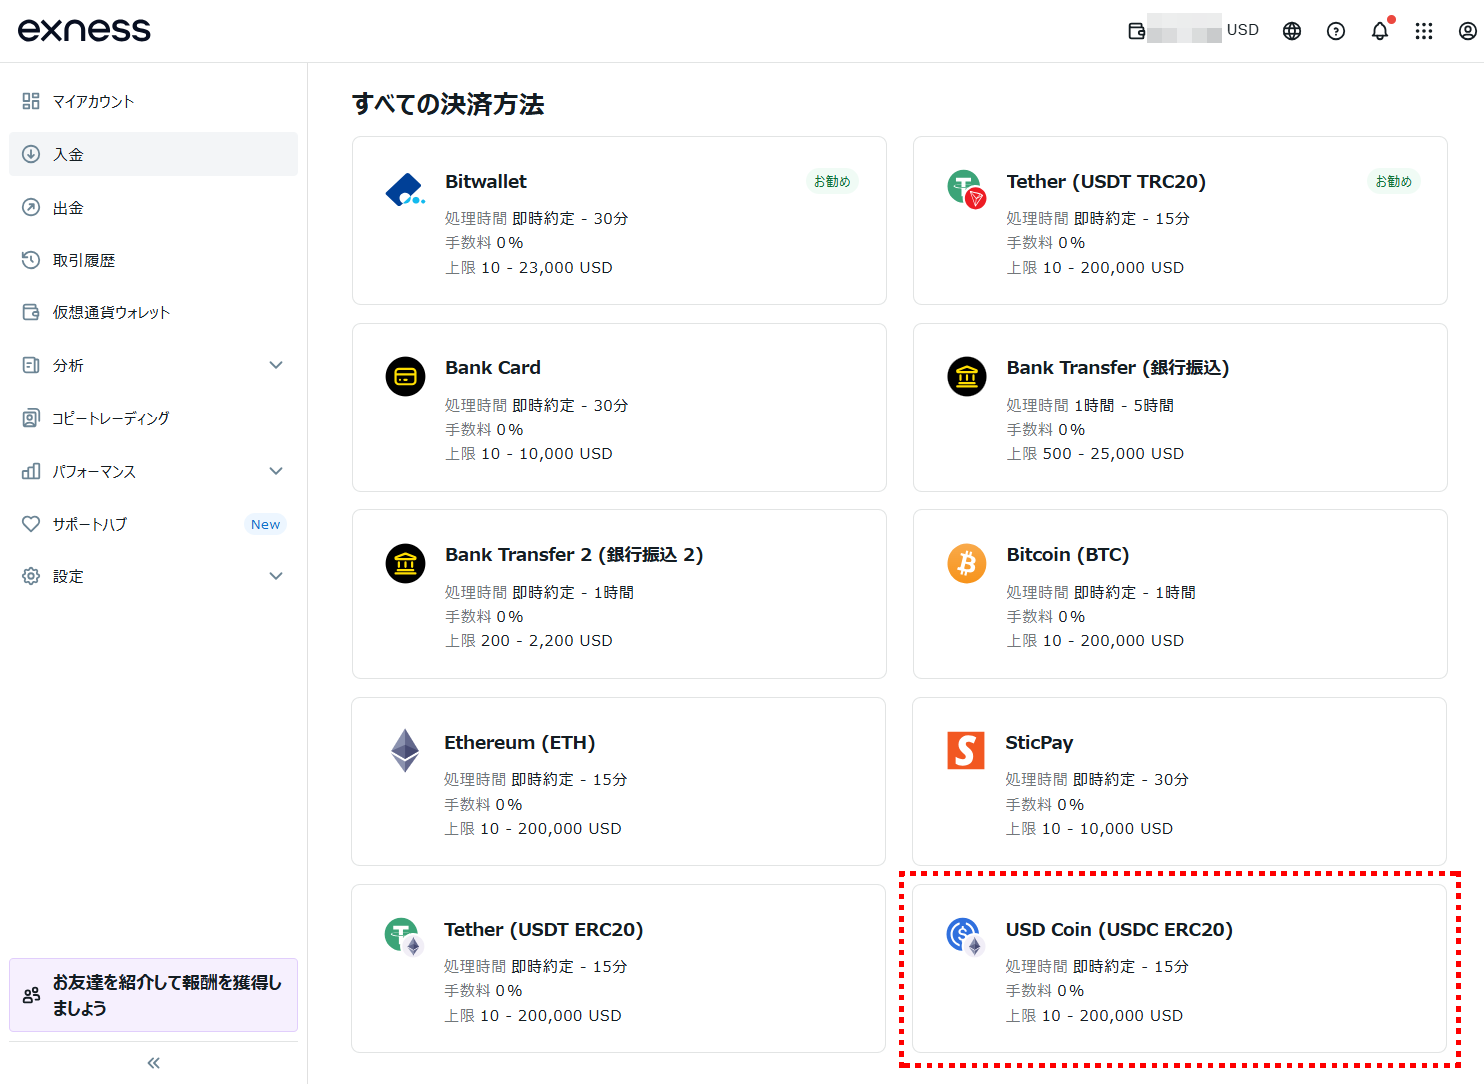This screenshot has height=1084, width=1484.
Task: Choose Bank Card payment title
Action: click(493, 367)
